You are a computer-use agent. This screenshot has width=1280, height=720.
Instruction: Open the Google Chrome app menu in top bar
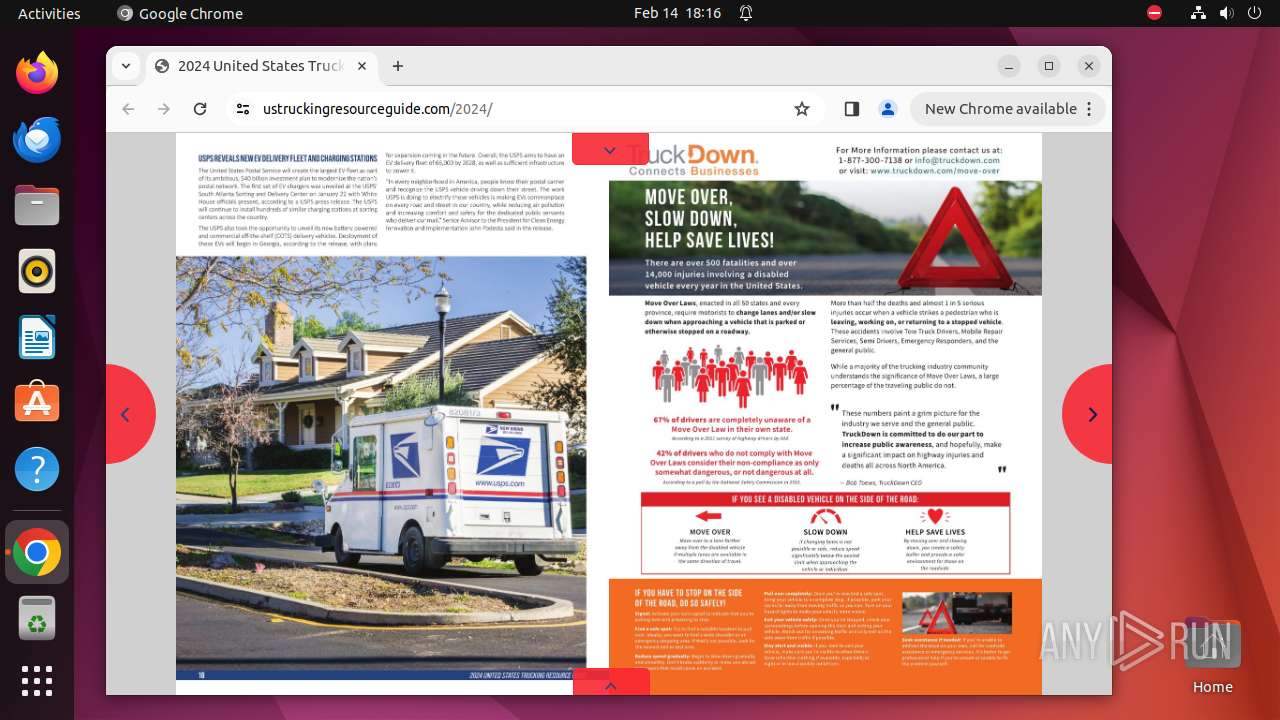(x=180, y=13)
